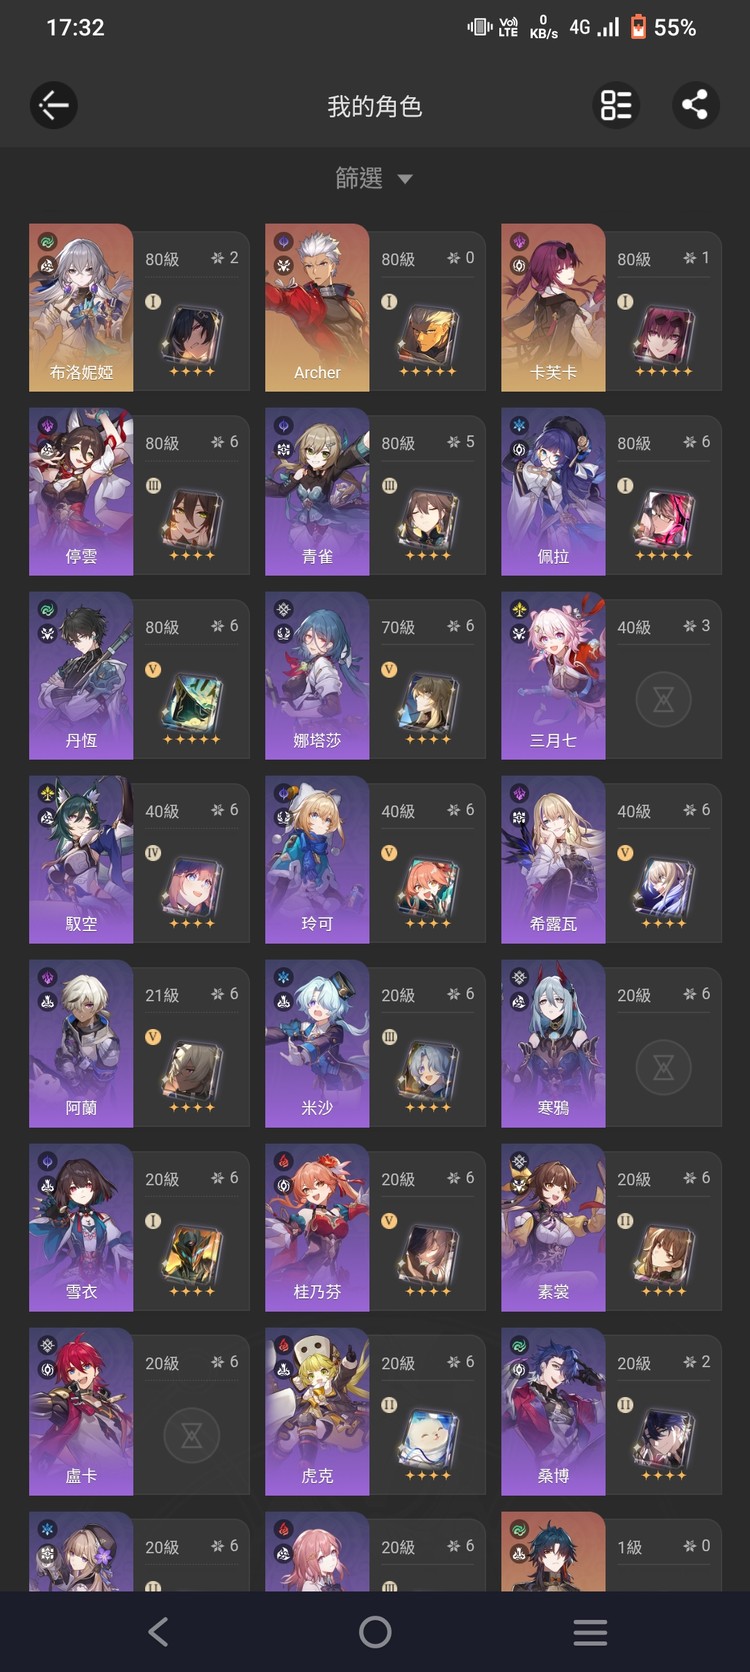
Task: Expand the 篩選 filter dropdown
Action: (x=374, y=179)
